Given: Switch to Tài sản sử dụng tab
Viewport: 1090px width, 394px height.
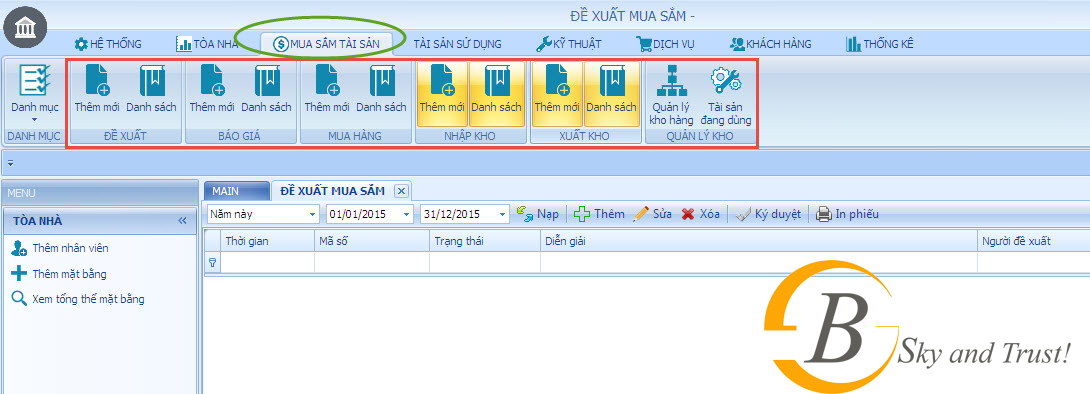Looking at the screenshot, I should pyautogui.click(x=457, y=44).
